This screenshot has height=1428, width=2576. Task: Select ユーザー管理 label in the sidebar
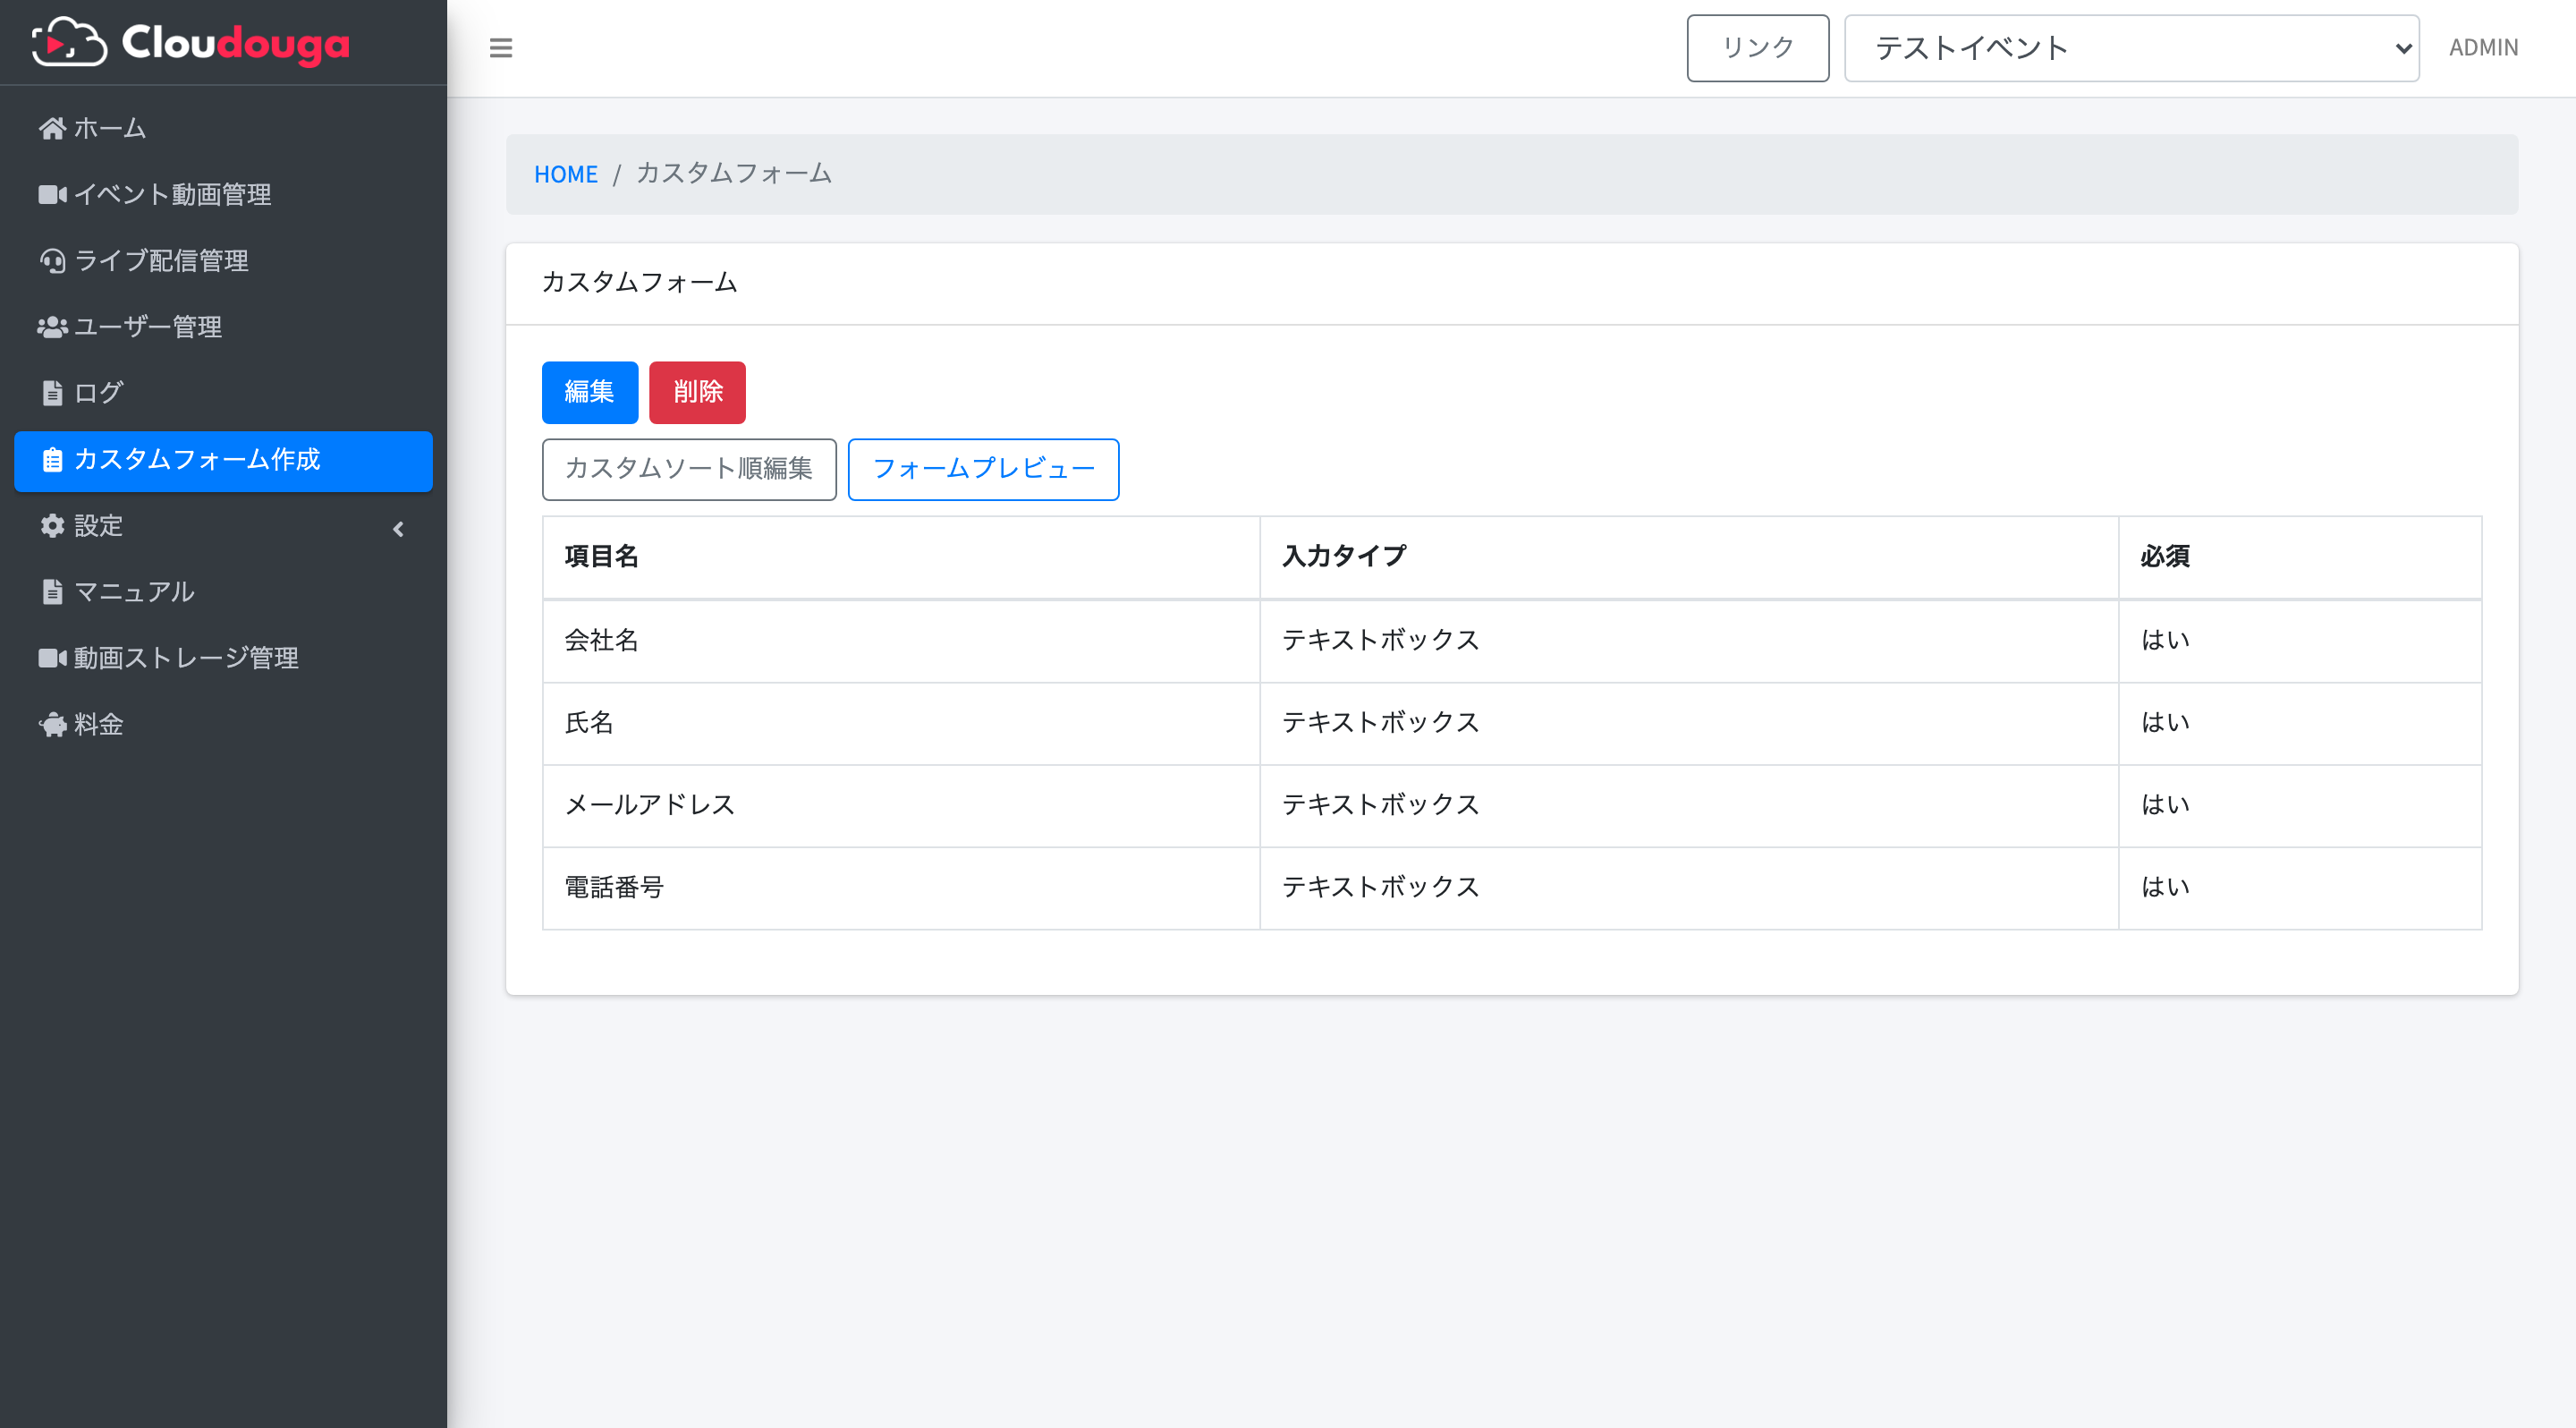[x=148, y=326]
